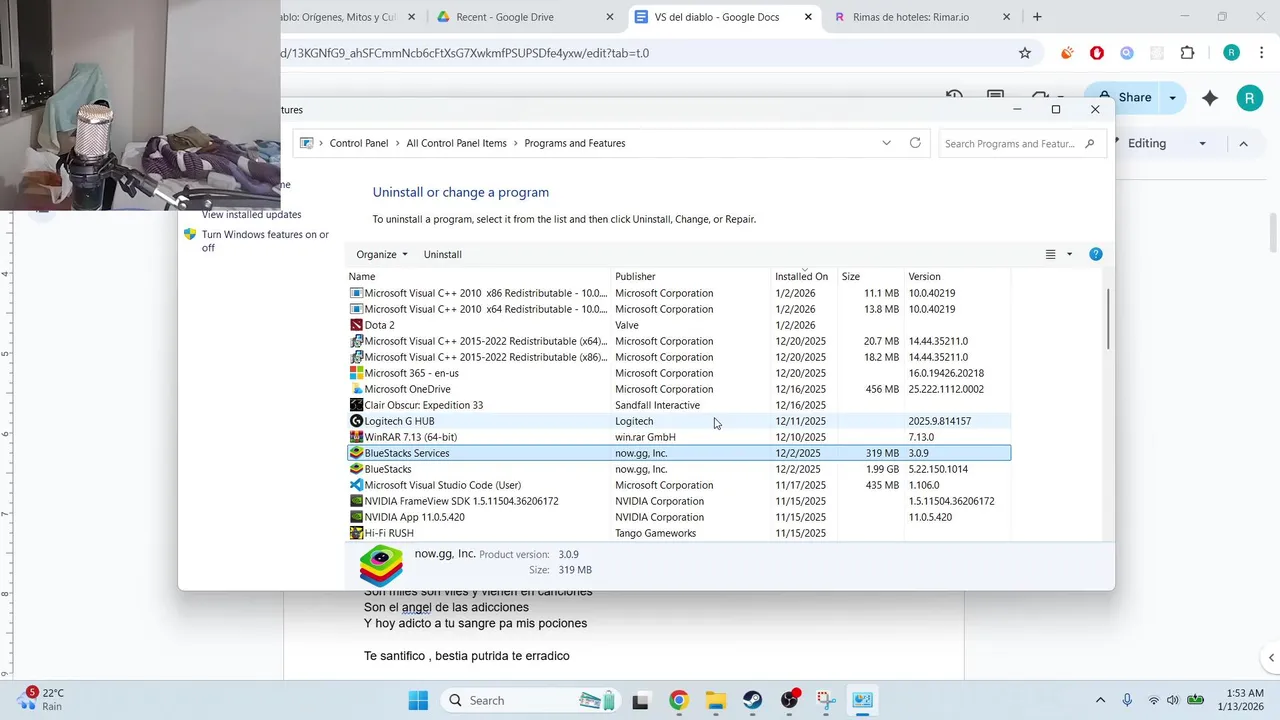Sort by the Name column header
Image resolution: width=1280 pixels, height=720 pixels.
(479, 276)
